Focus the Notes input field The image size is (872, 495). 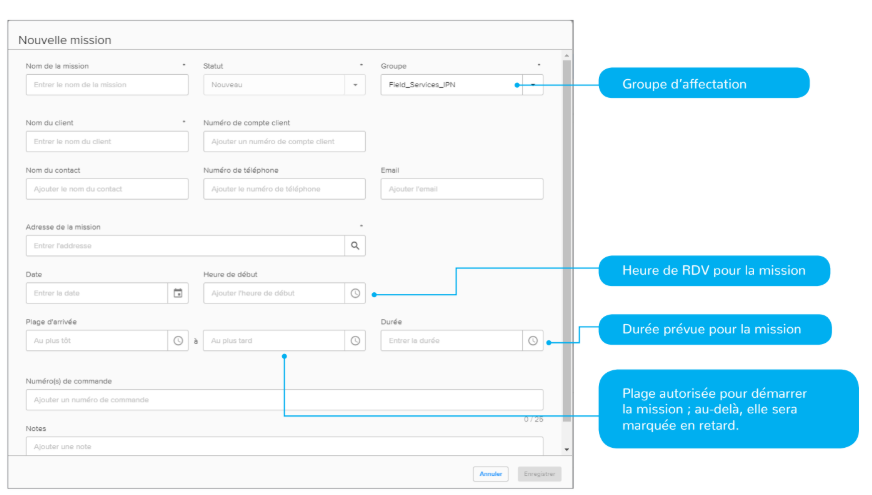pos(284,446)
